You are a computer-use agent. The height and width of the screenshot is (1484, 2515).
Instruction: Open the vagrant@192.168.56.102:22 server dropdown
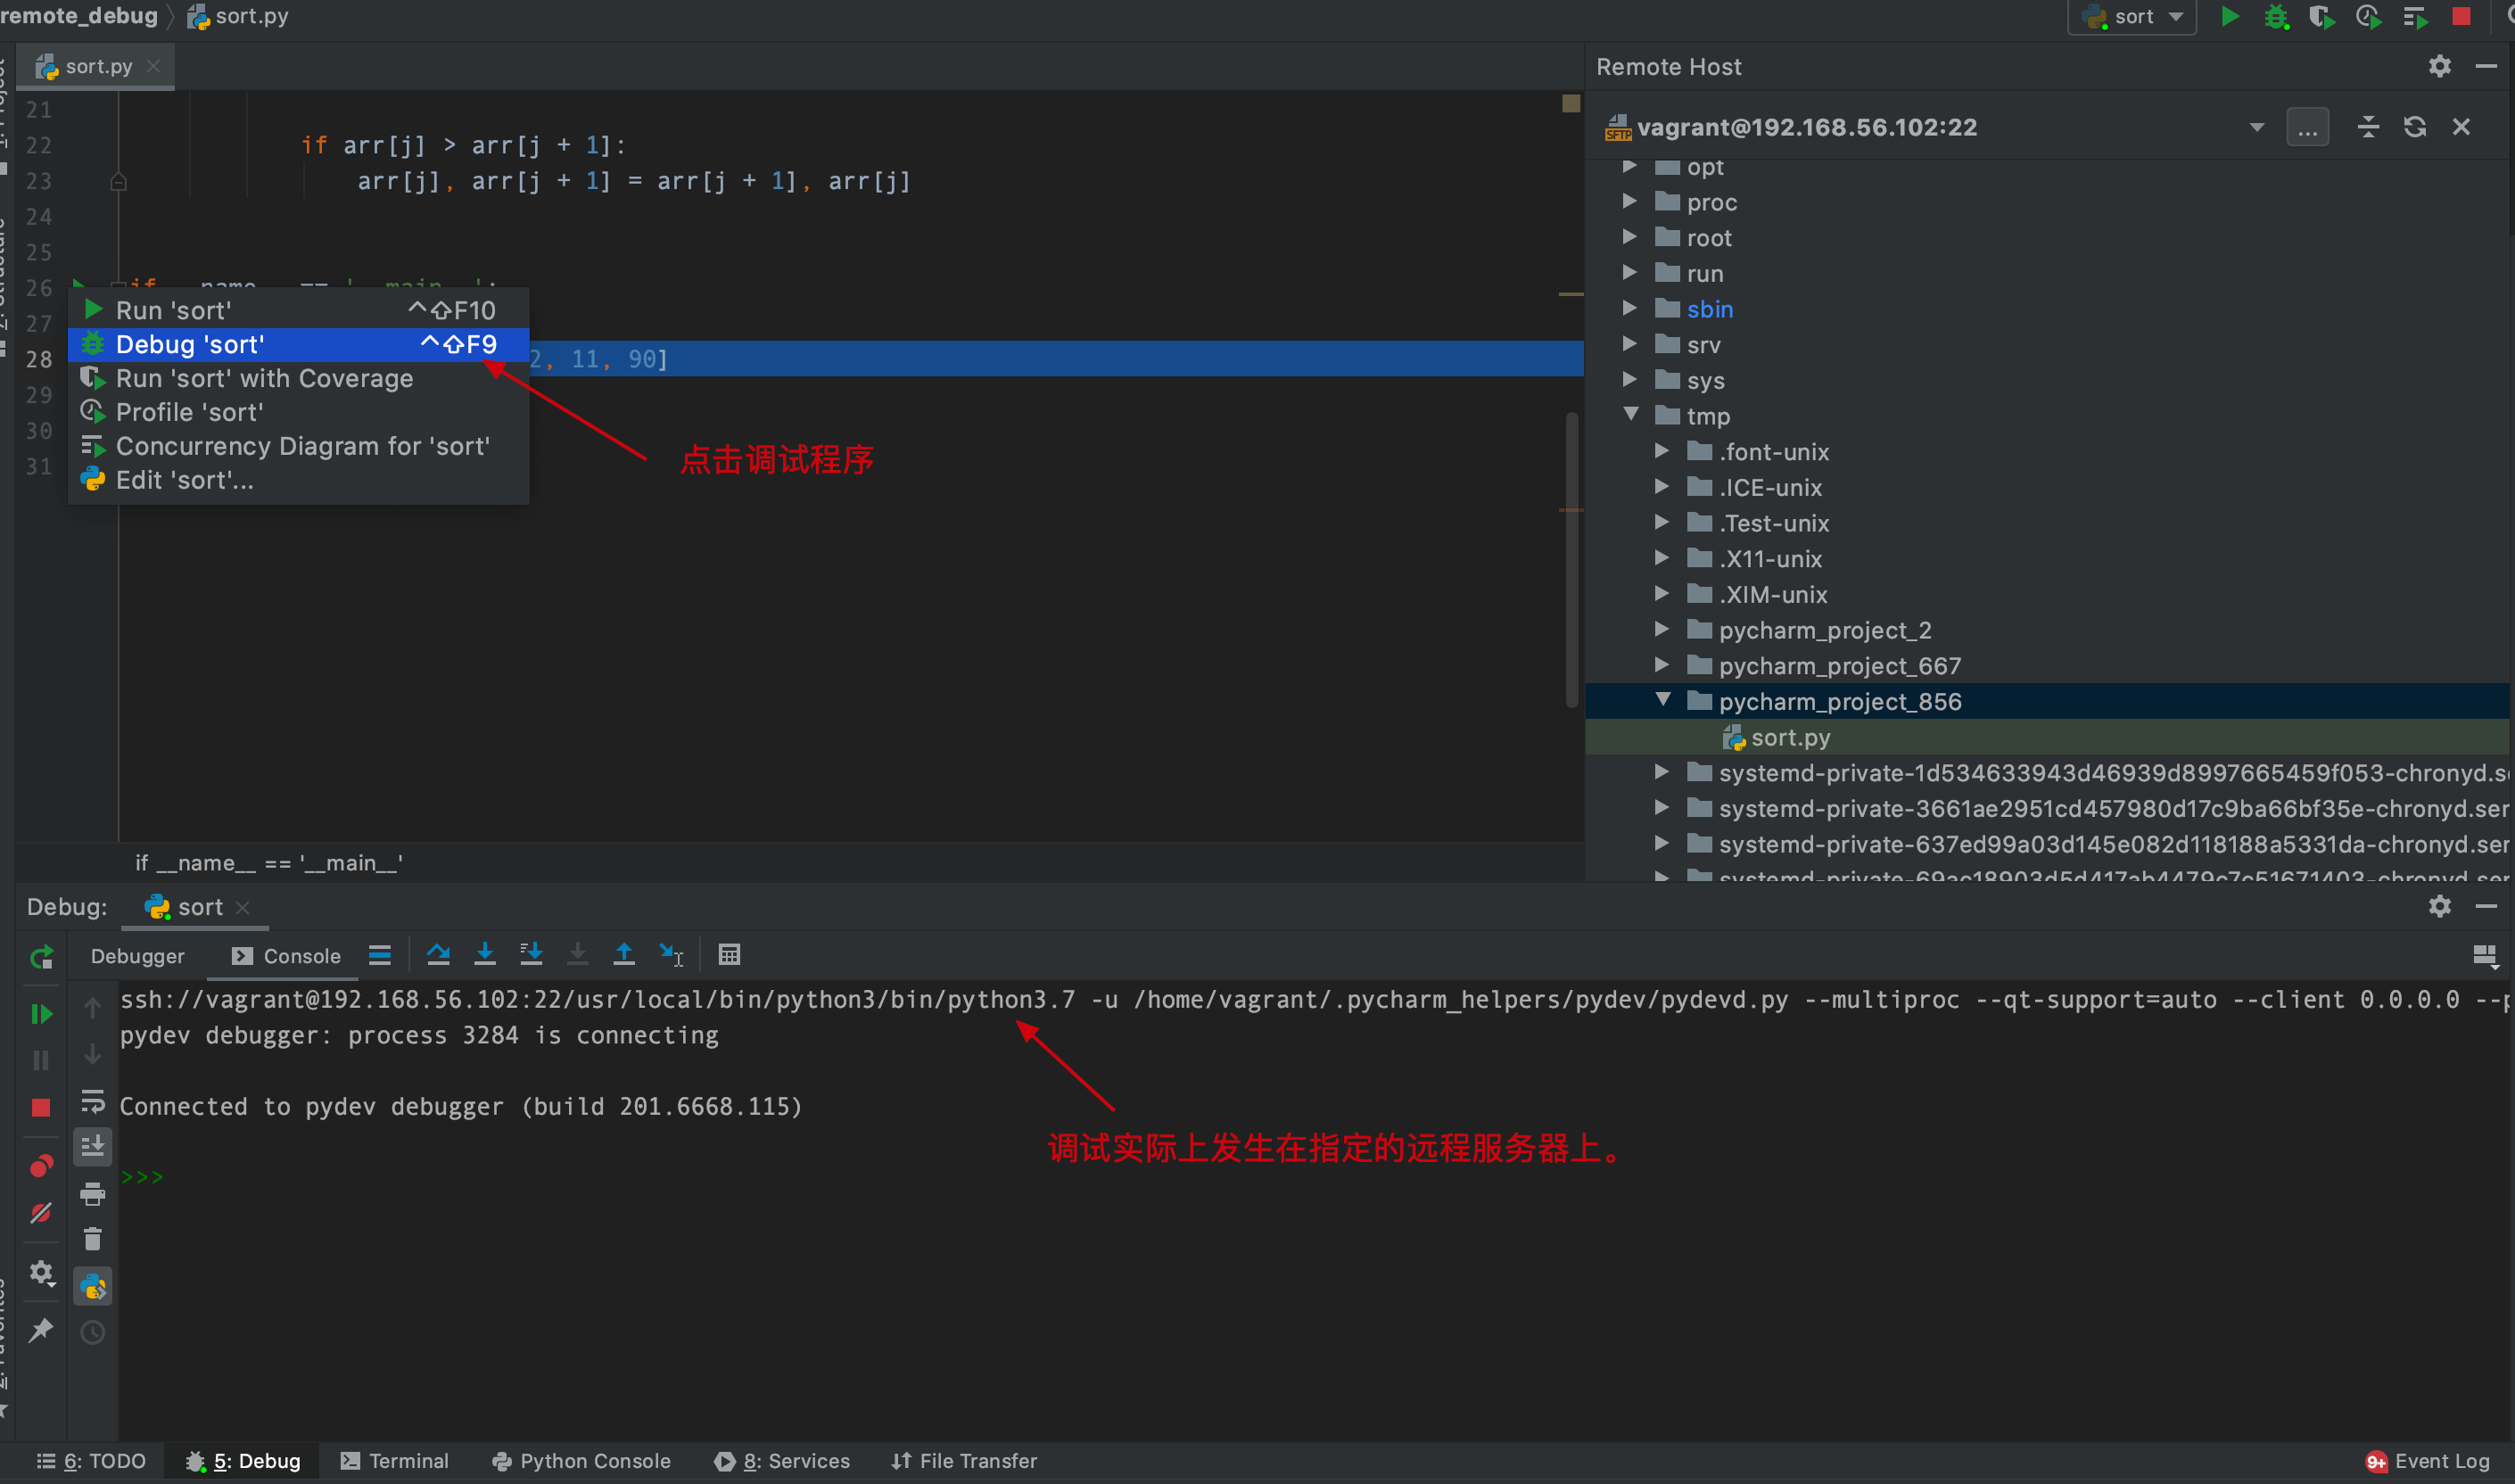[2256, 127]
